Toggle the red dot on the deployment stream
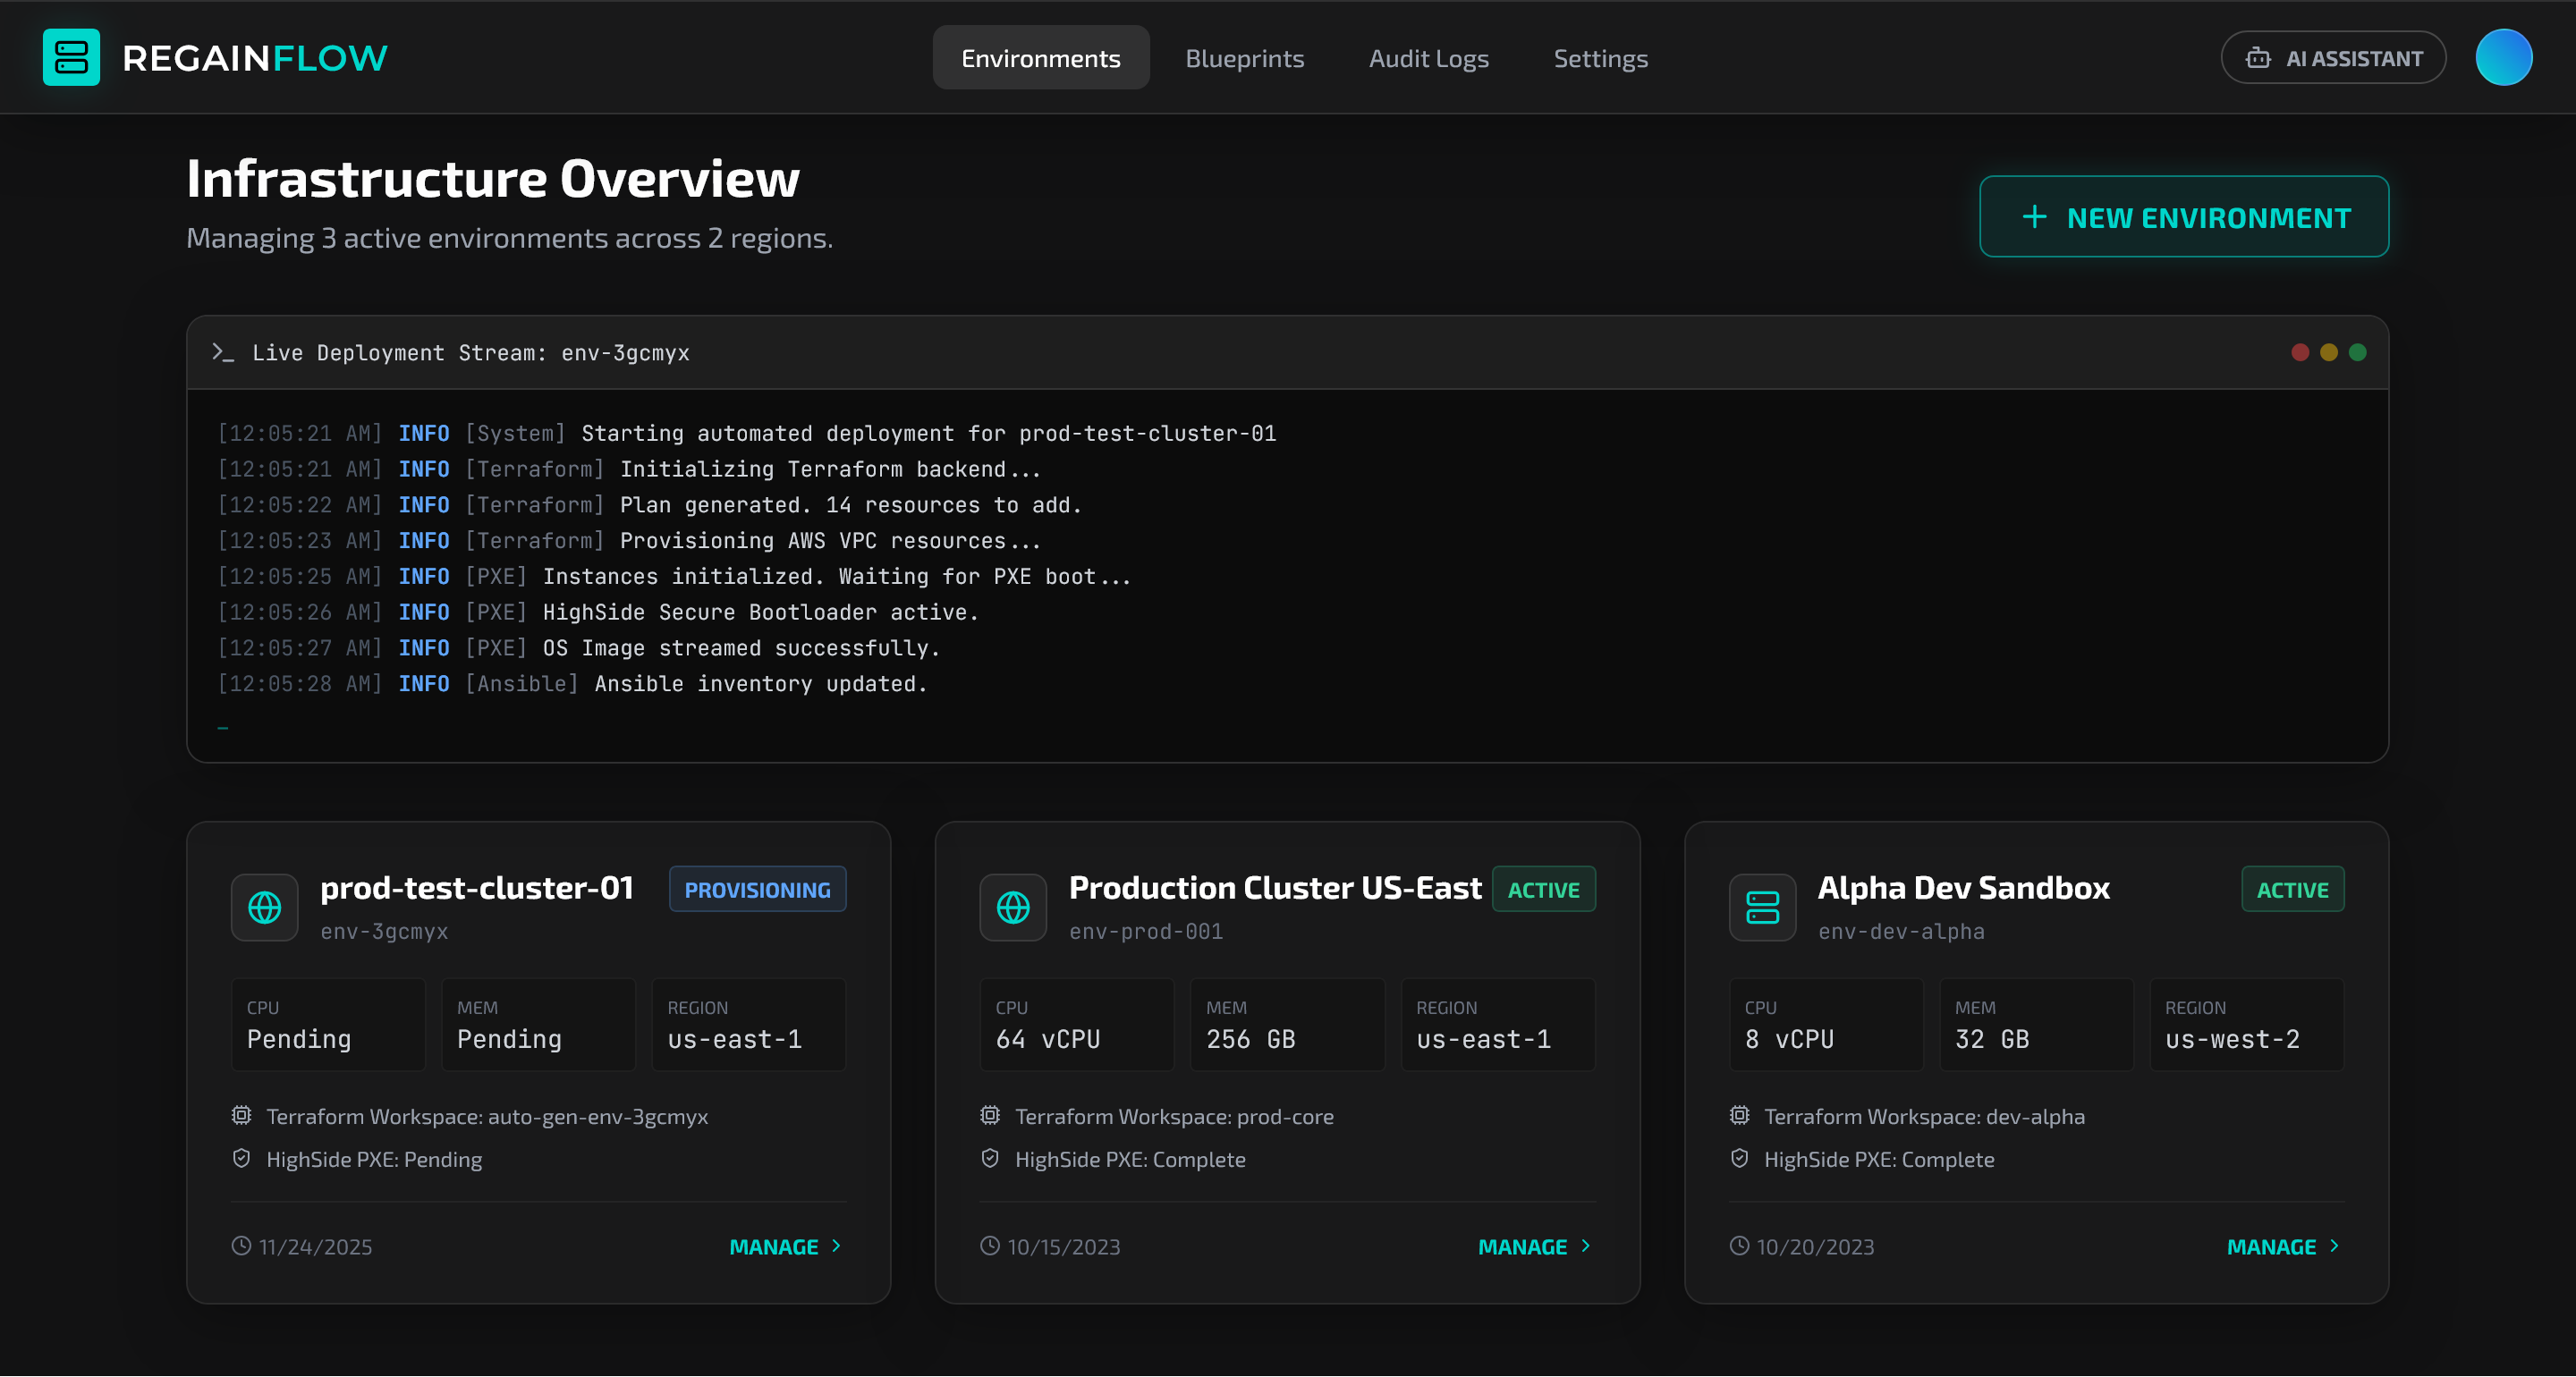Viewport: 2576px width, 1377px height. click(2301, 352)
